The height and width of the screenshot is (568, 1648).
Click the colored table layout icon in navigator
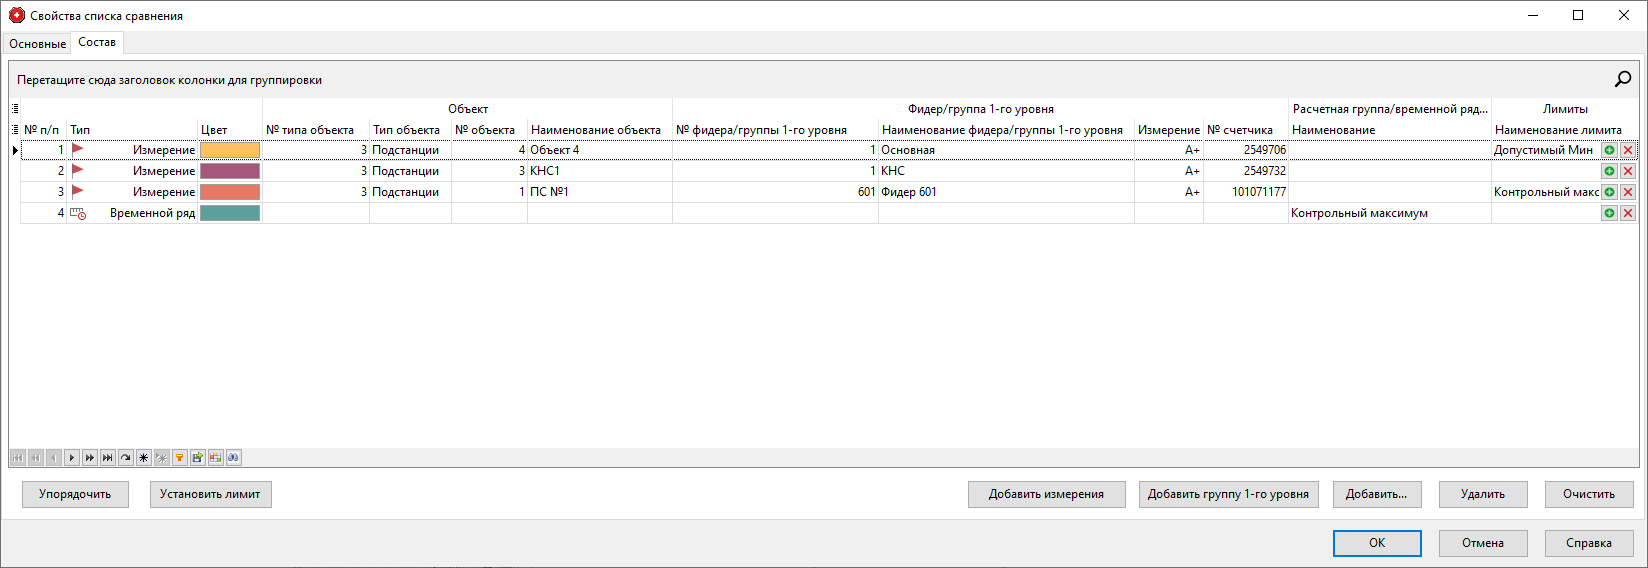tap(216, 458)
